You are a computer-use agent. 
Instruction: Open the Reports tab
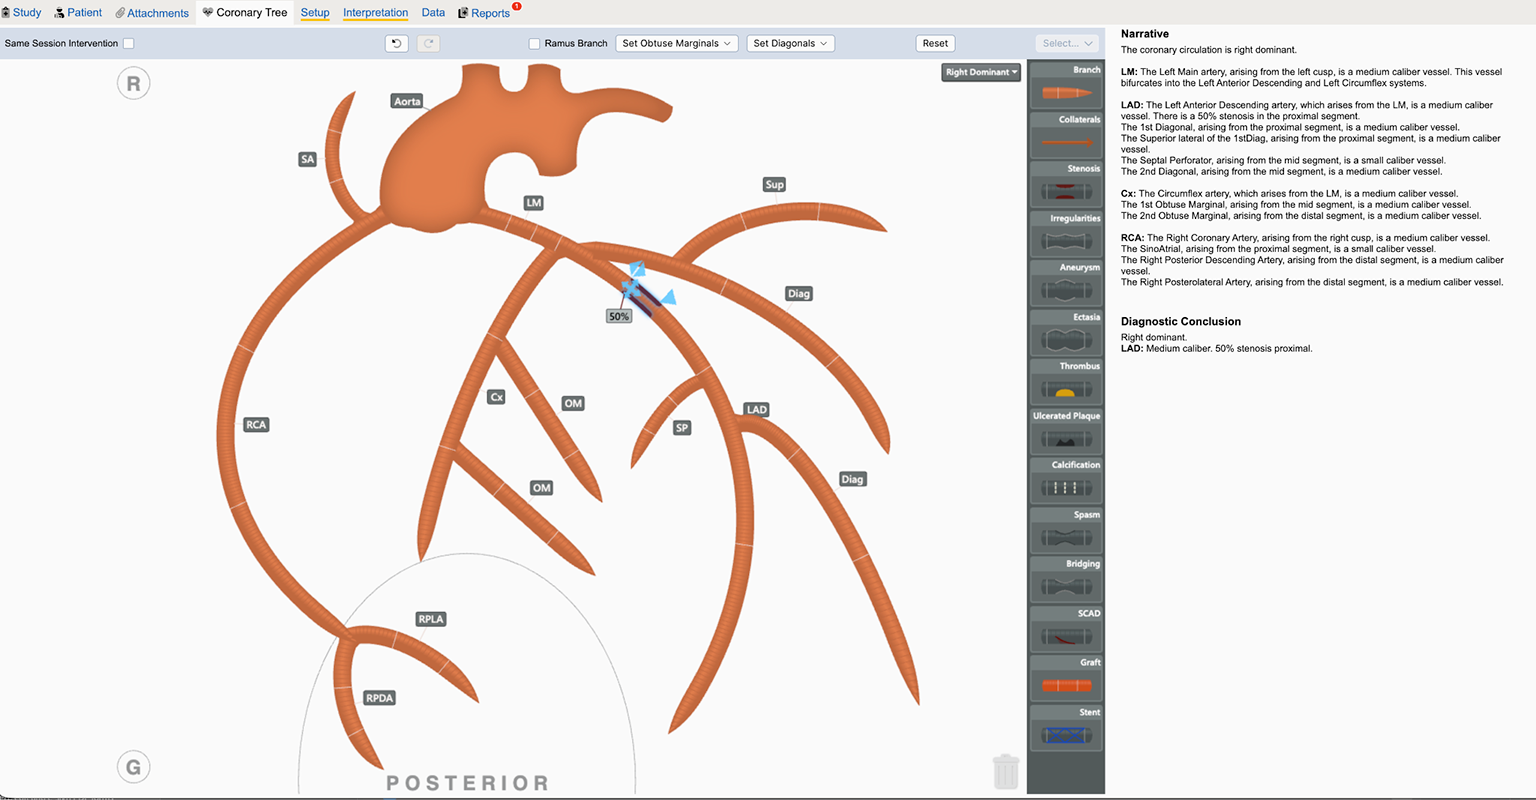click(490, 13)
